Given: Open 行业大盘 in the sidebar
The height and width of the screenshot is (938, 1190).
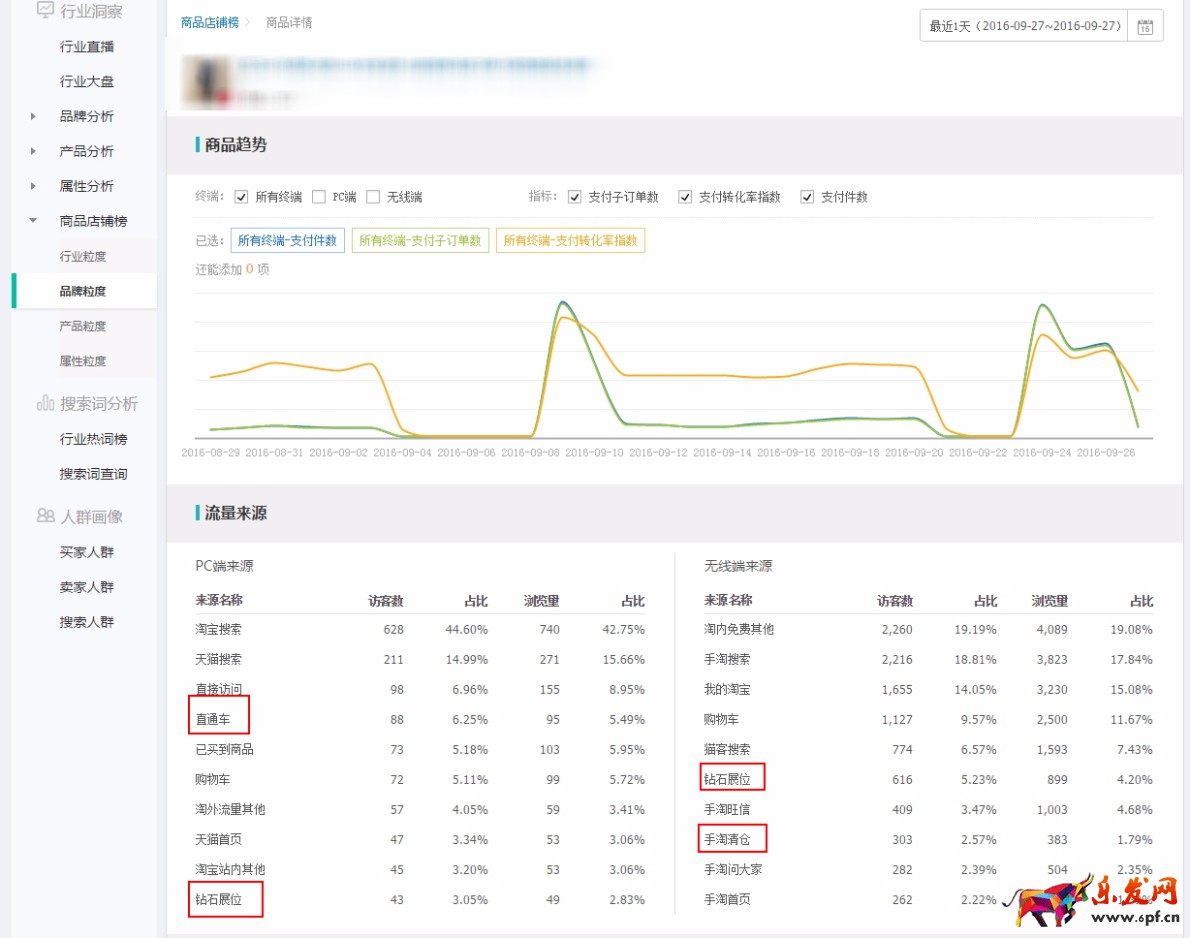Looking at the screenshot, I should 87,81.
